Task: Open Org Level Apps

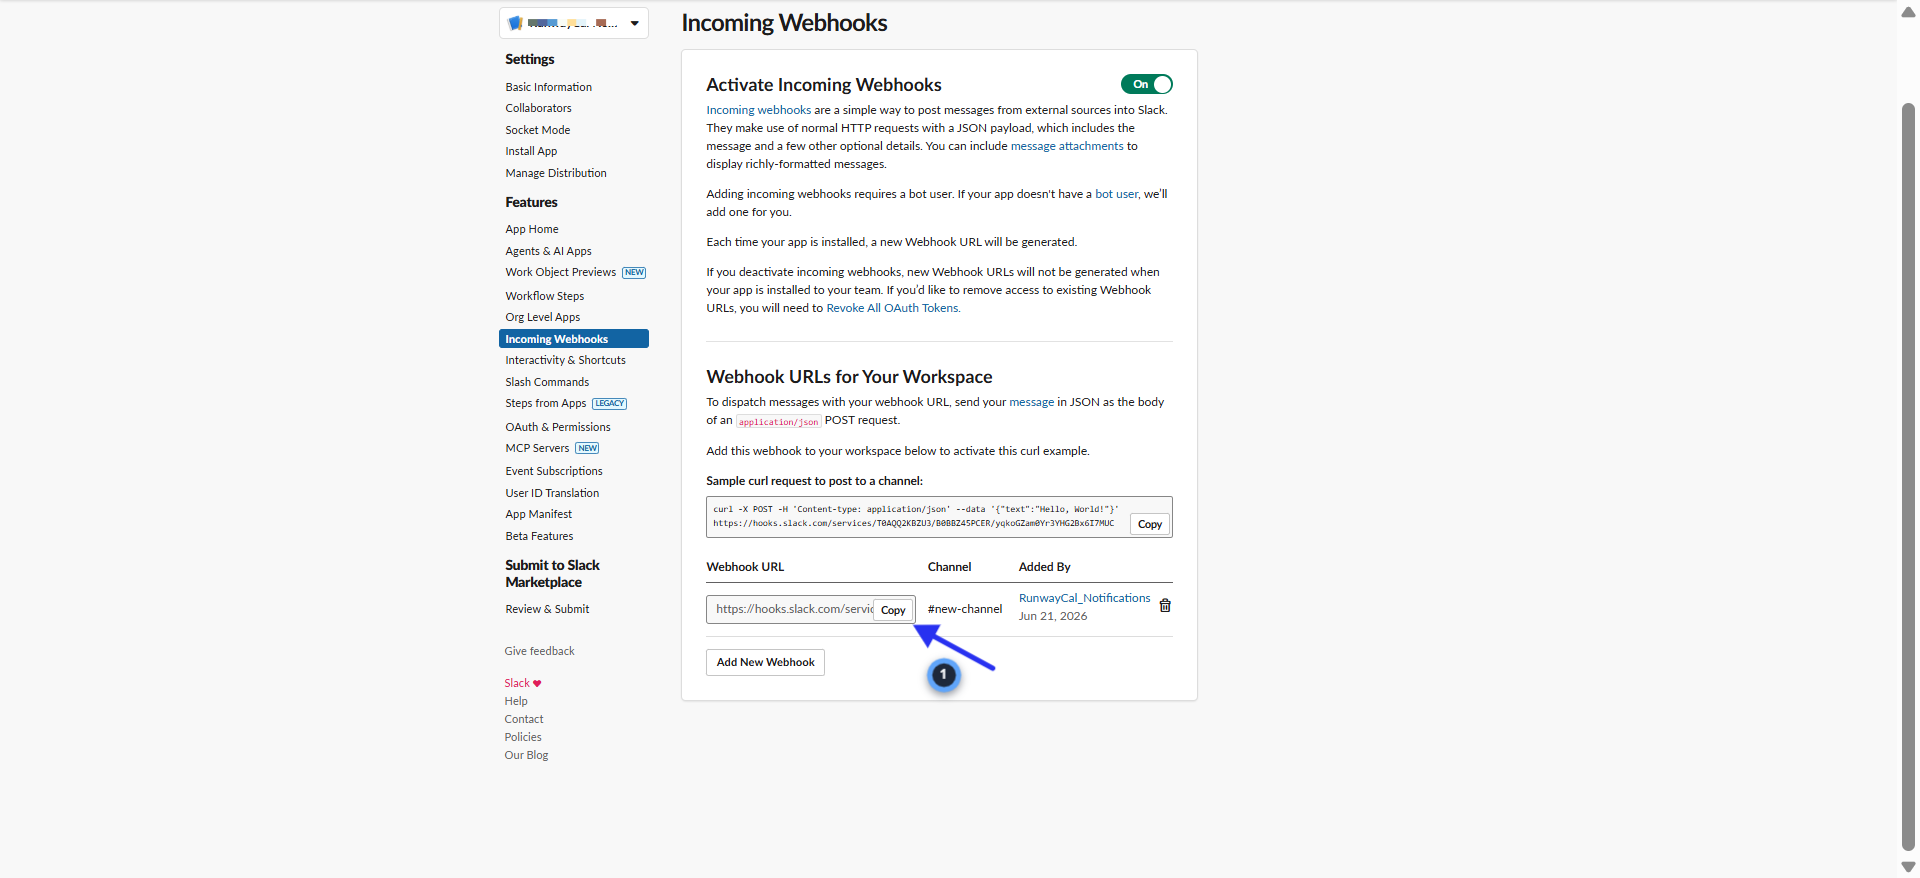Action: pos(542,317)
